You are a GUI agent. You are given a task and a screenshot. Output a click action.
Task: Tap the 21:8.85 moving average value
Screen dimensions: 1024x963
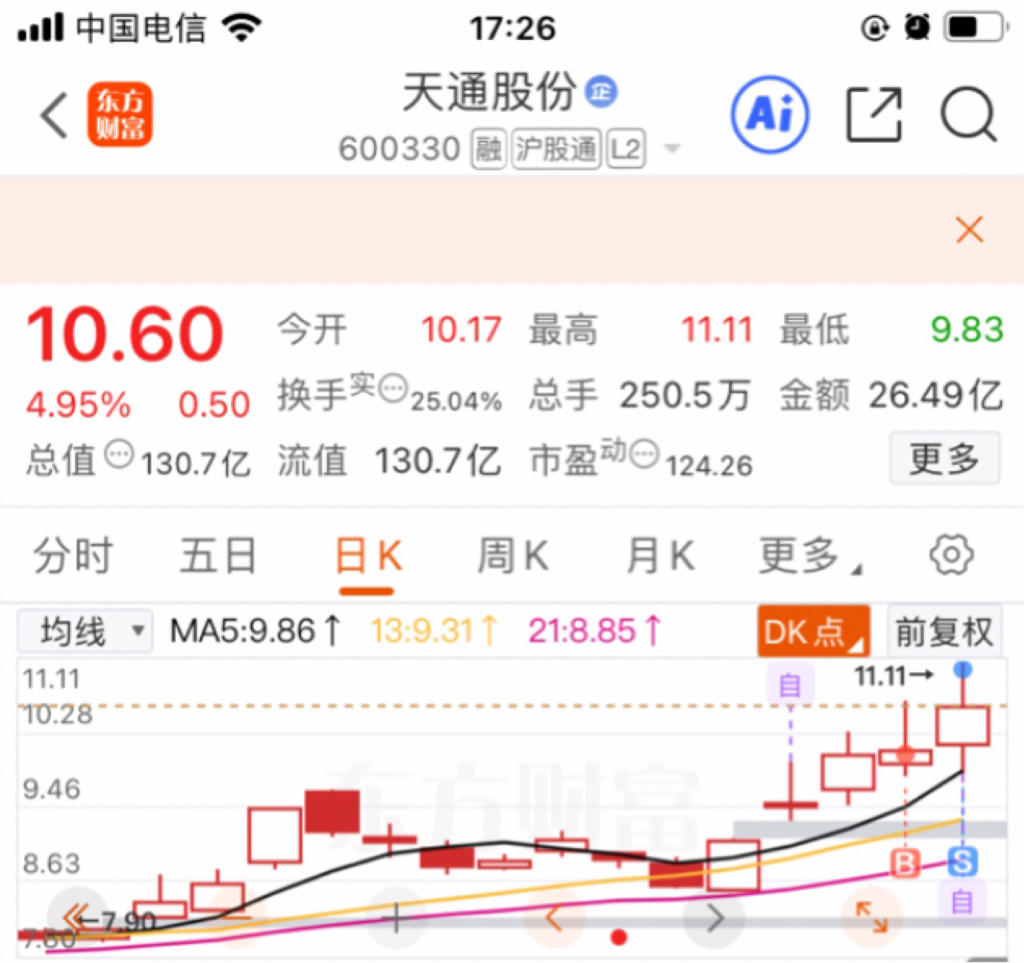coord(595,631)
